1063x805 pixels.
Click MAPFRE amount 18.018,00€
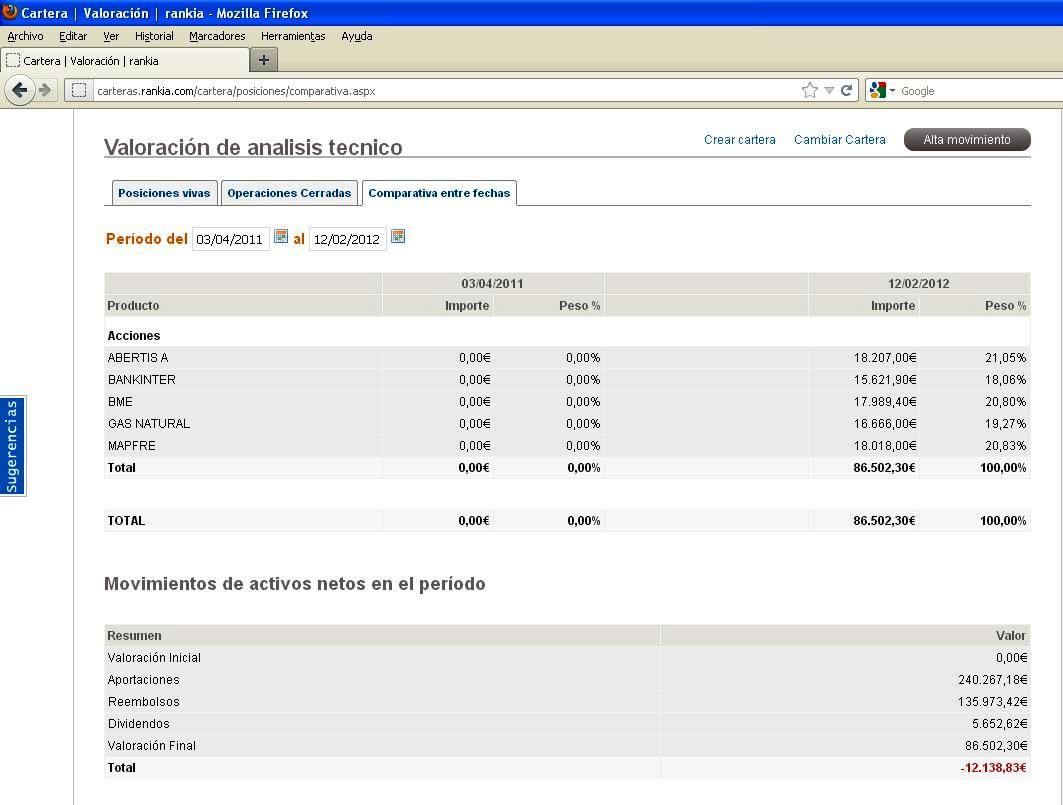point(885,446)
